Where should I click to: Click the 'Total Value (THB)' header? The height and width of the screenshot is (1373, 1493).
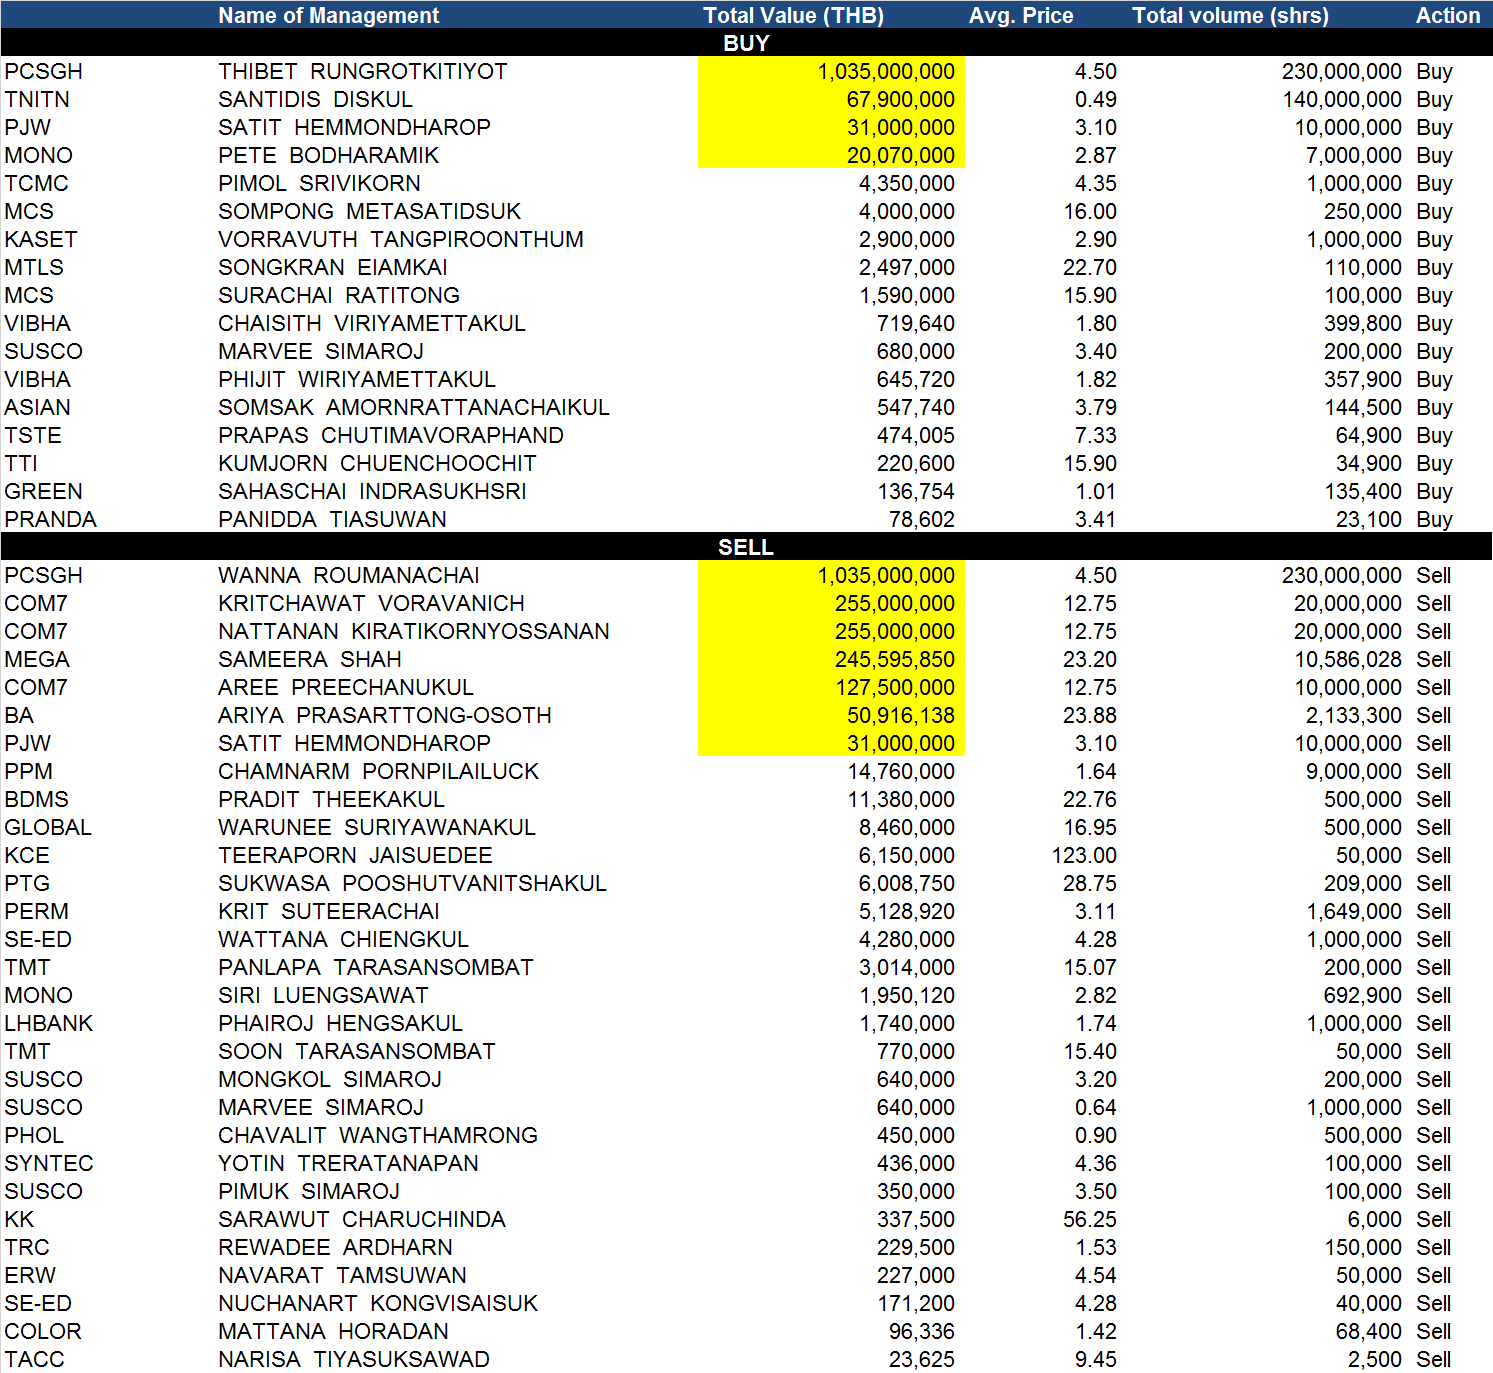[793, 15]
